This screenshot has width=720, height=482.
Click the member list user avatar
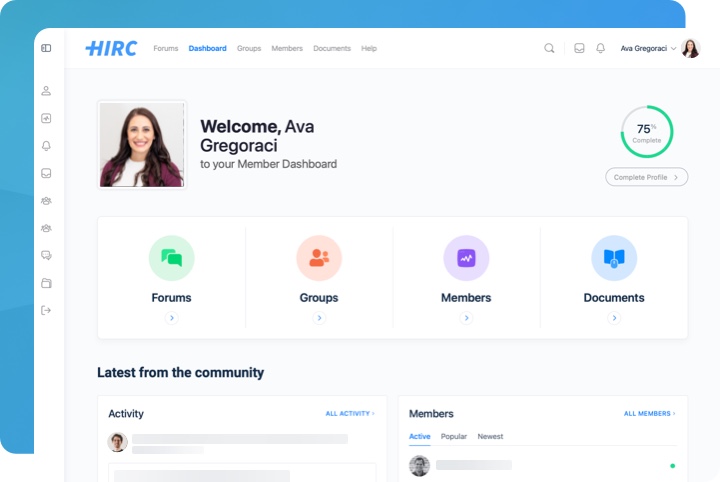click(419, 465)
